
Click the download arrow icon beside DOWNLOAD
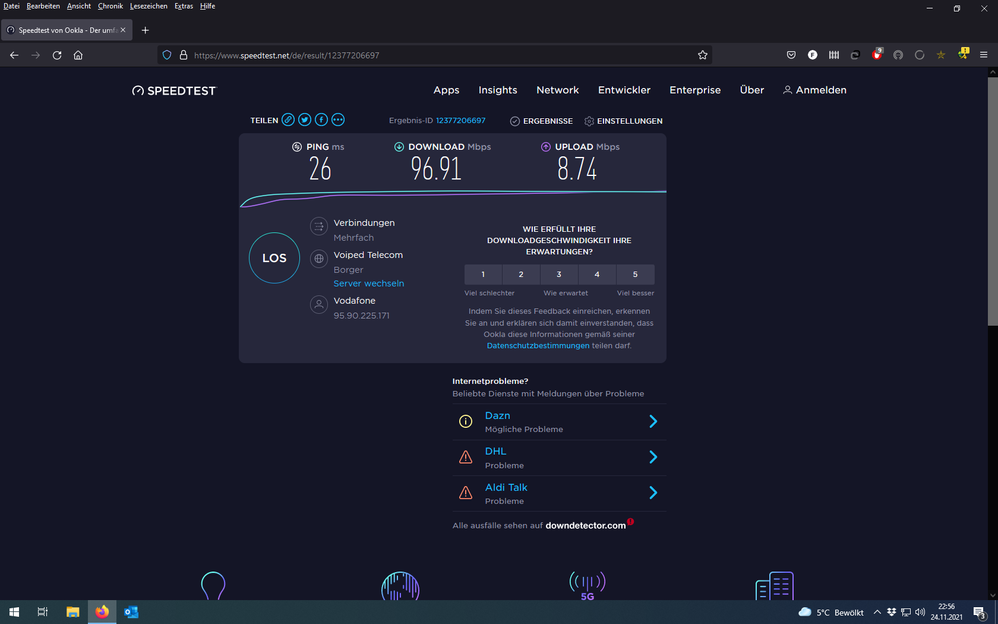coord(399,147)
